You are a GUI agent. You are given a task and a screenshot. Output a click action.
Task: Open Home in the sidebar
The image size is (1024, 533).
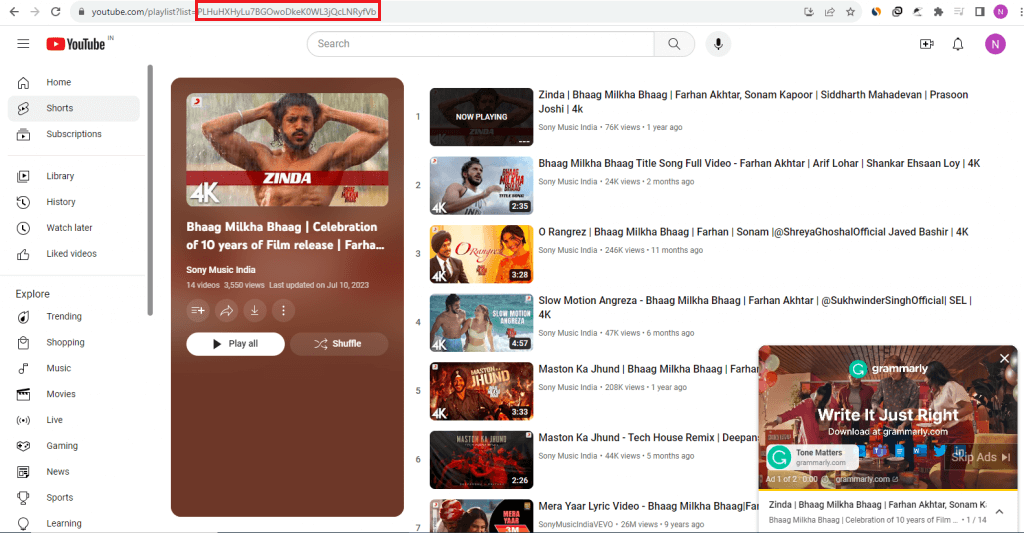coord(74,82)
